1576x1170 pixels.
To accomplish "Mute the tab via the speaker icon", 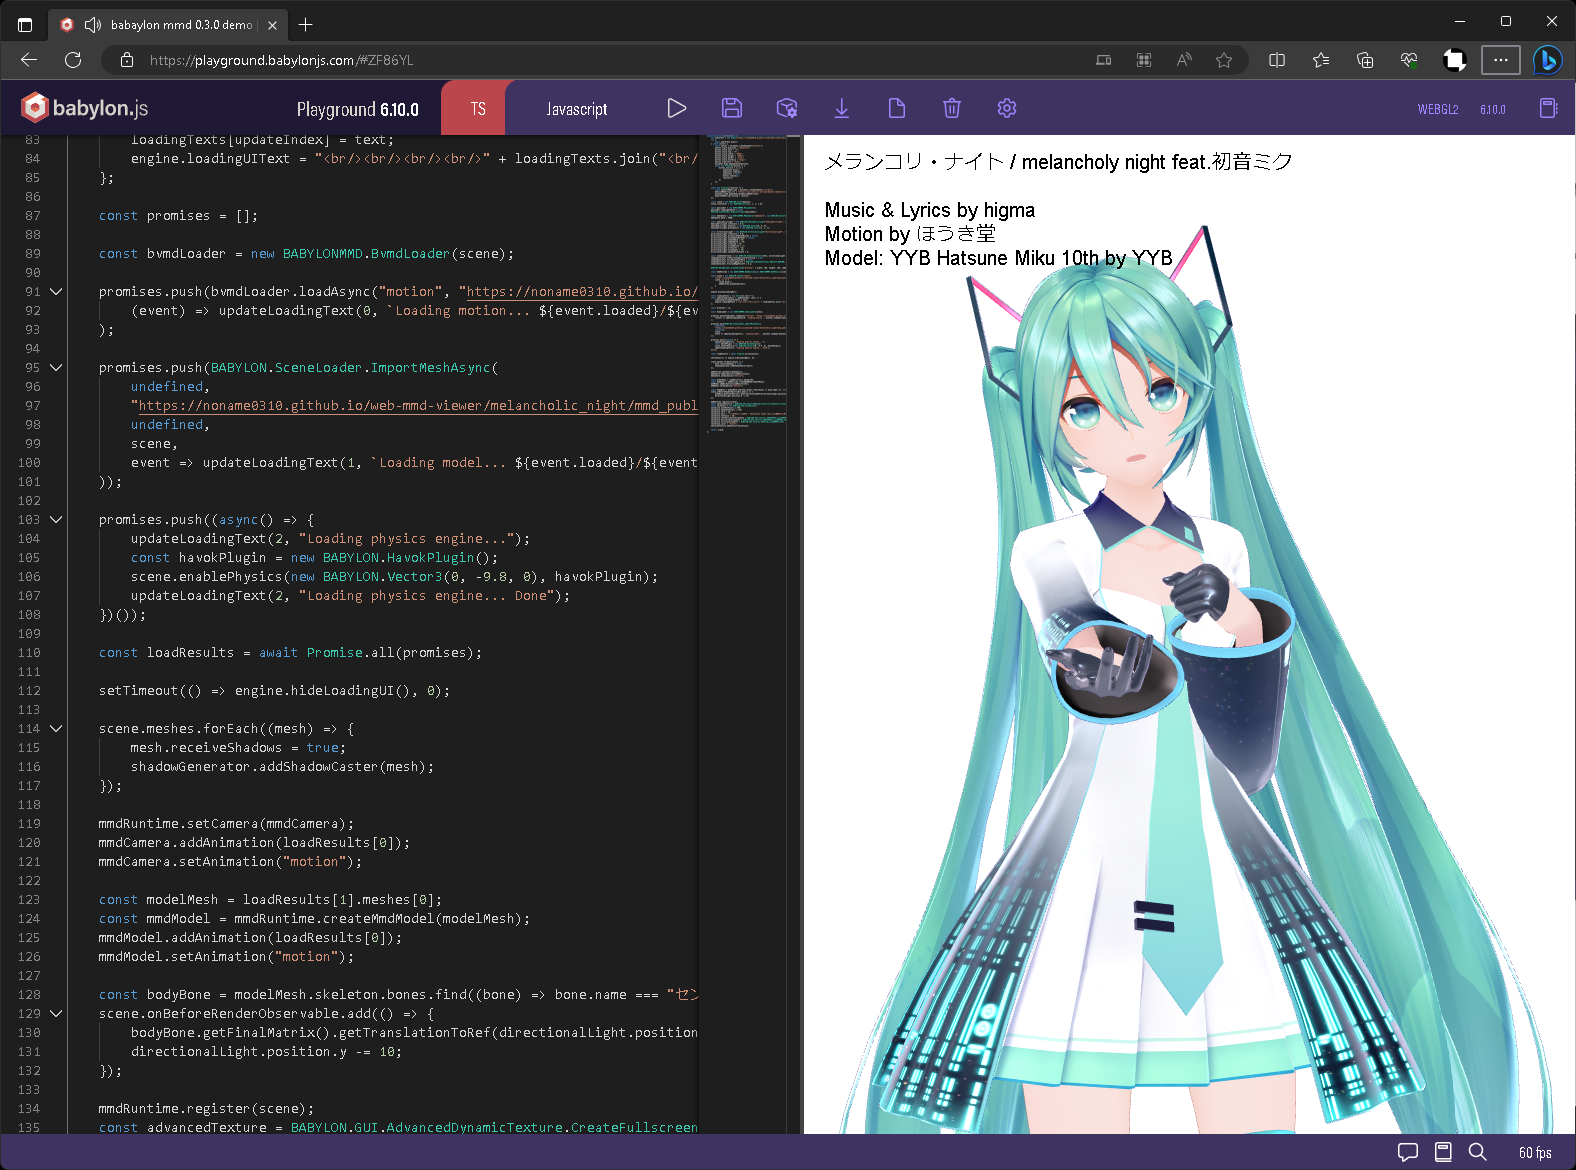I will coord(93,25).
